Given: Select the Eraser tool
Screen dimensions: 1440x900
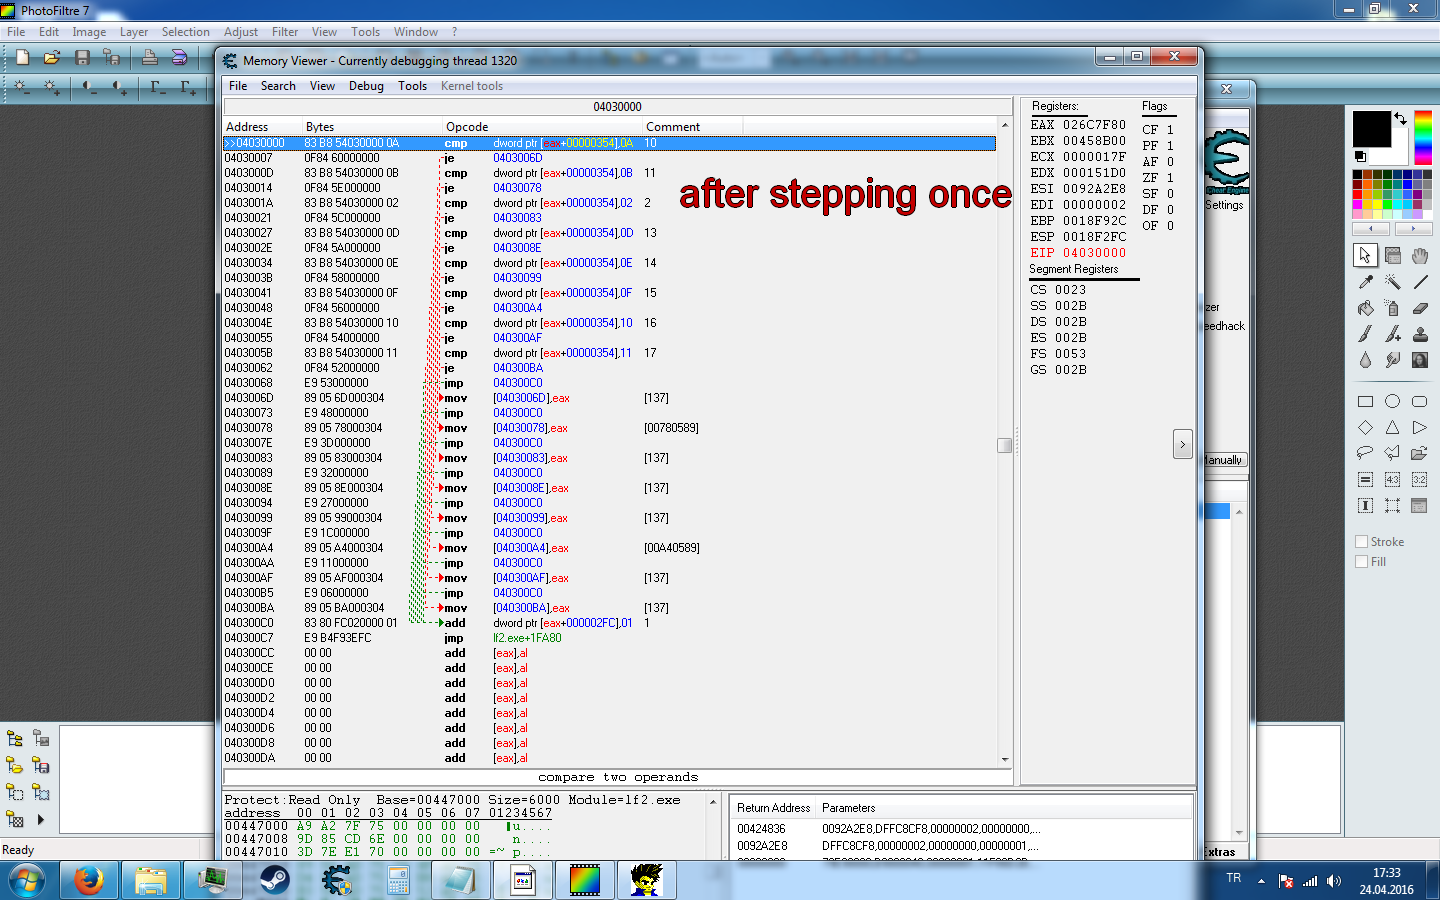Looking at the screenshot, I should point(1420,308).
